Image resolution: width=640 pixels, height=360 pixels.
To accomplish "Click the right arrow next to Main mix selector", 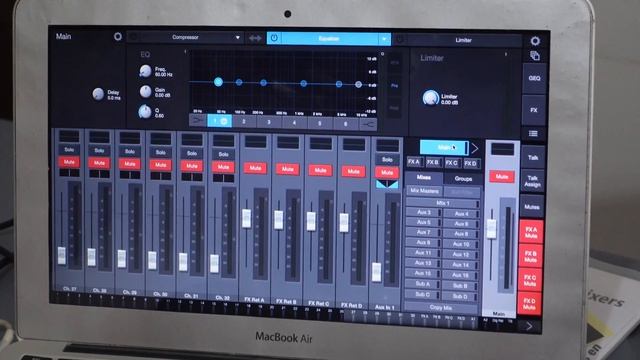I will point(475,148).
